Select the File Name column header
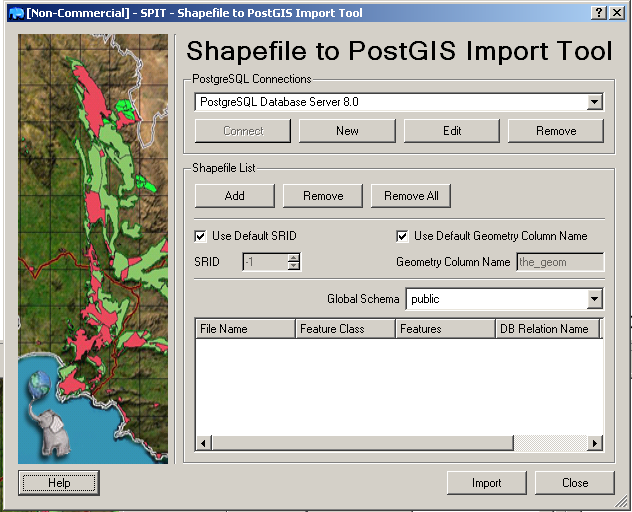632x512 pixels. pyautogui.click(x=245, y=329)
